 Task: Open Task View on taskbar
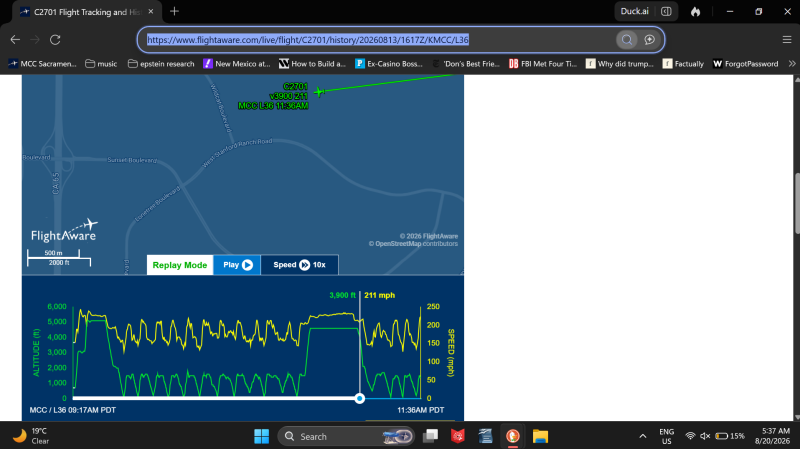pos(431,436)
